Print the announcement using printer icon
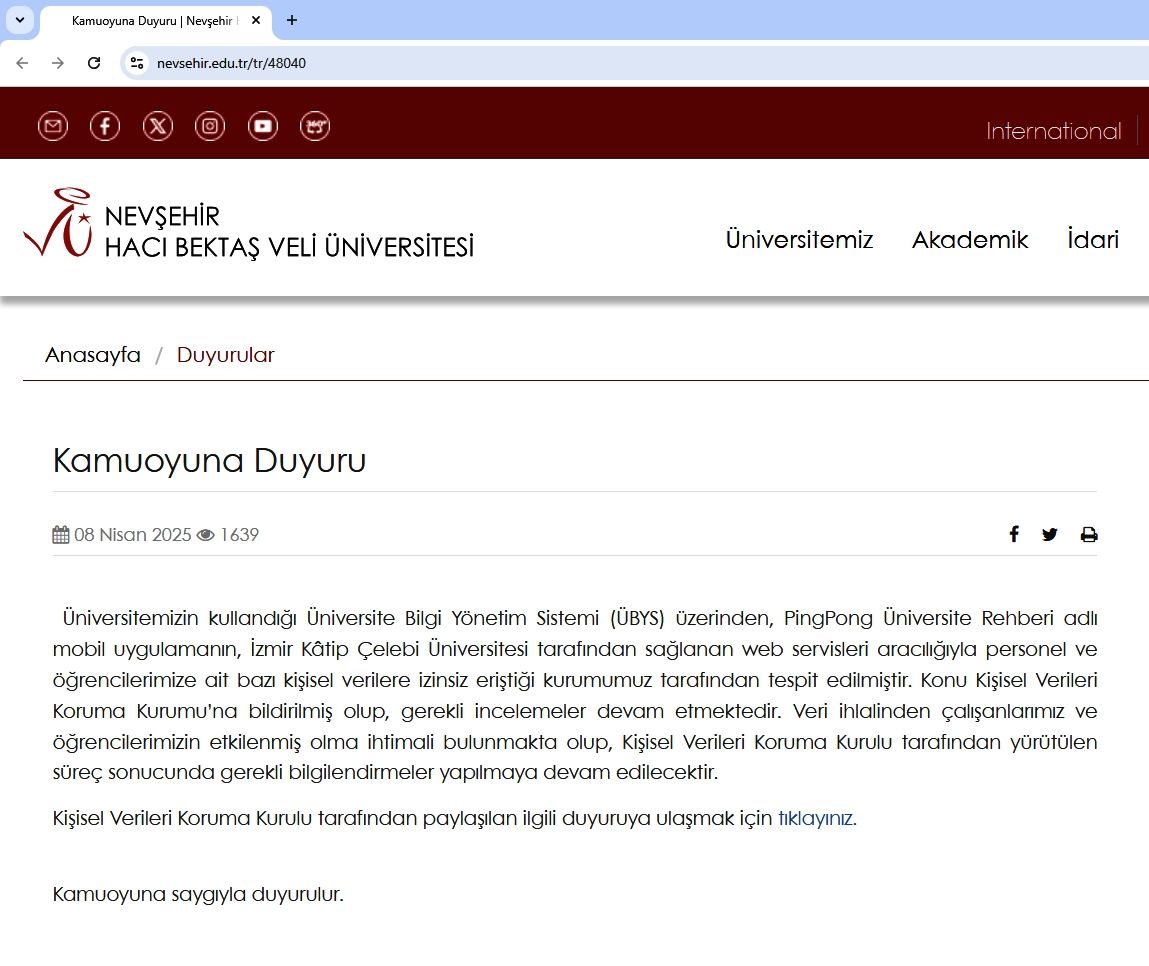Image resolution: width=1149 pixels, height=966 pixels. pos(1089,534)
